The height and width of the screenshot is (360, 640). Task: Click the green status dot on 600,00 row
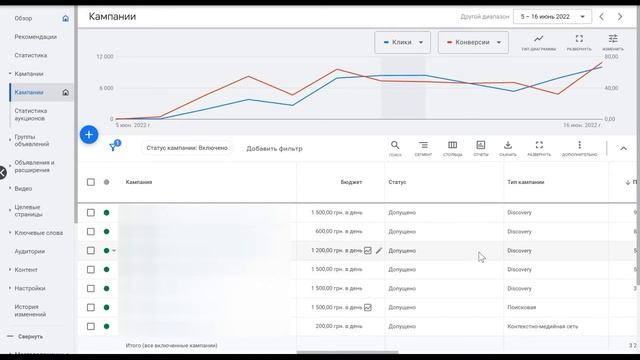[x=107, y=232]
